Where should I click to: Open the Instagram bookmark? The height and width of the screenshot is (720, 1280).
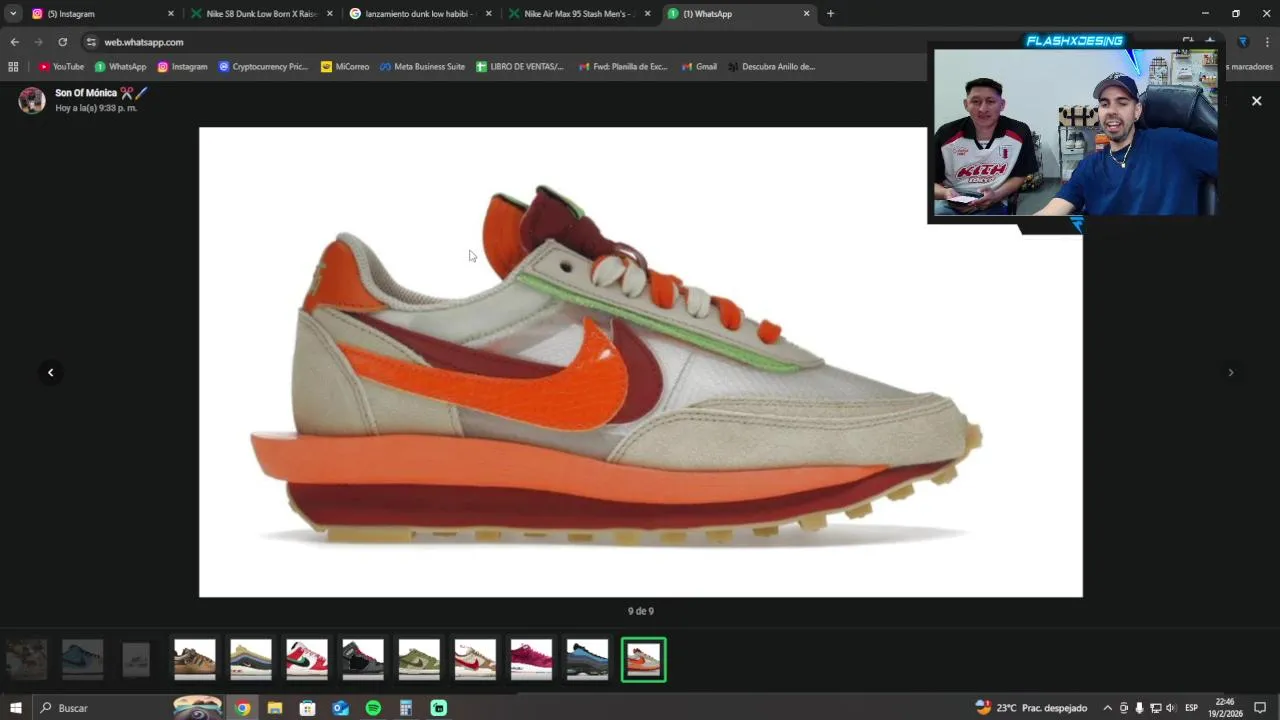pos(182,67)
